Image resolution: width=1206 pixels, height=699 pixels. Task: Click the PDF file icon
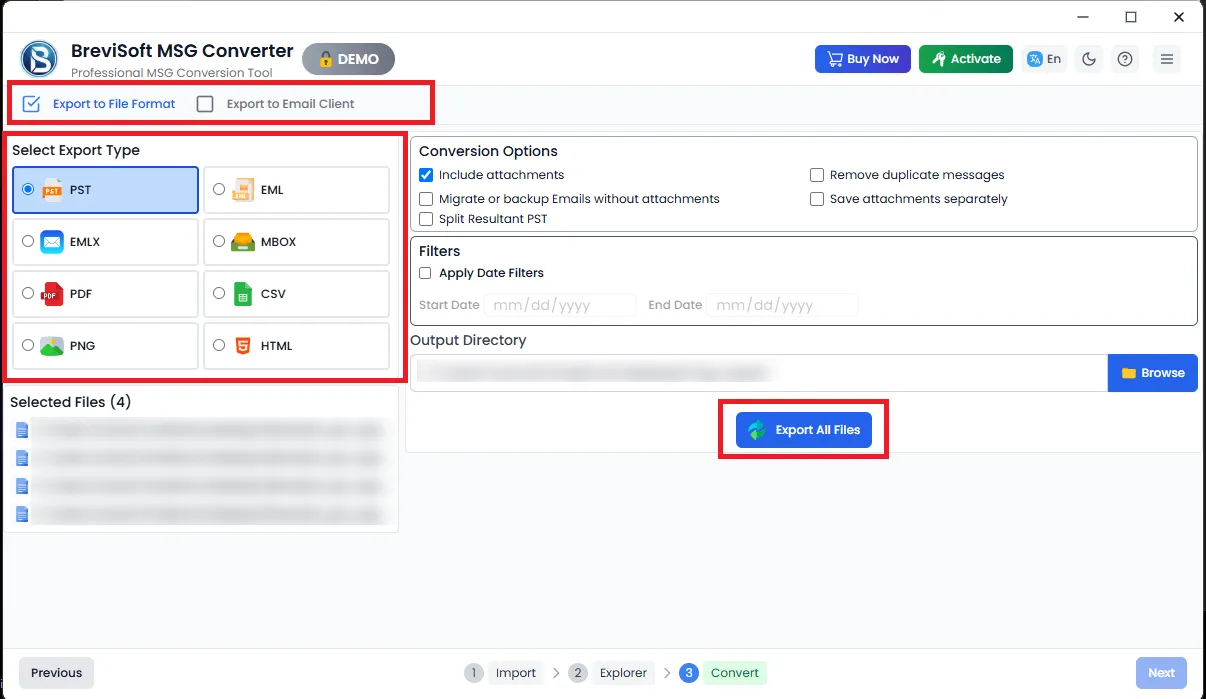coord(52,294)
